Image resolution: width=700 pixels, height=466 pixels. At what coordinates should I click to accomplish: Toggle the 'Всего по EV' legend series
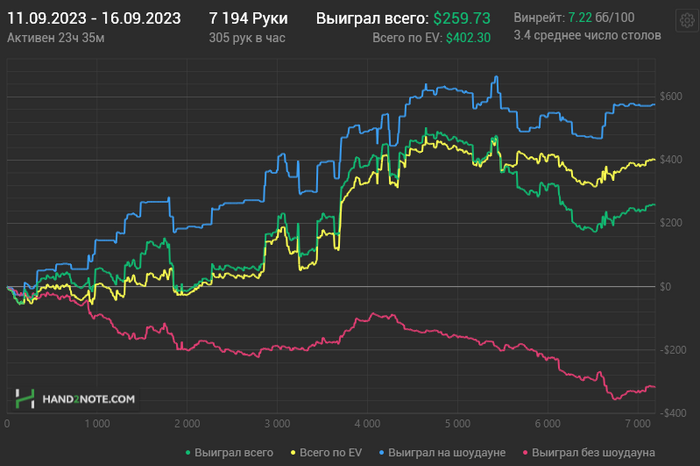[x=326, y=453]
